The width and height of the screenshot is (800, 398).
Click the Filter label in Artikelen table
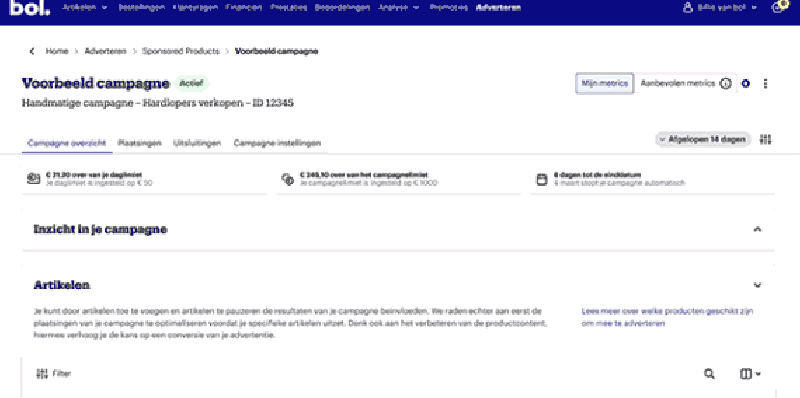62,374
